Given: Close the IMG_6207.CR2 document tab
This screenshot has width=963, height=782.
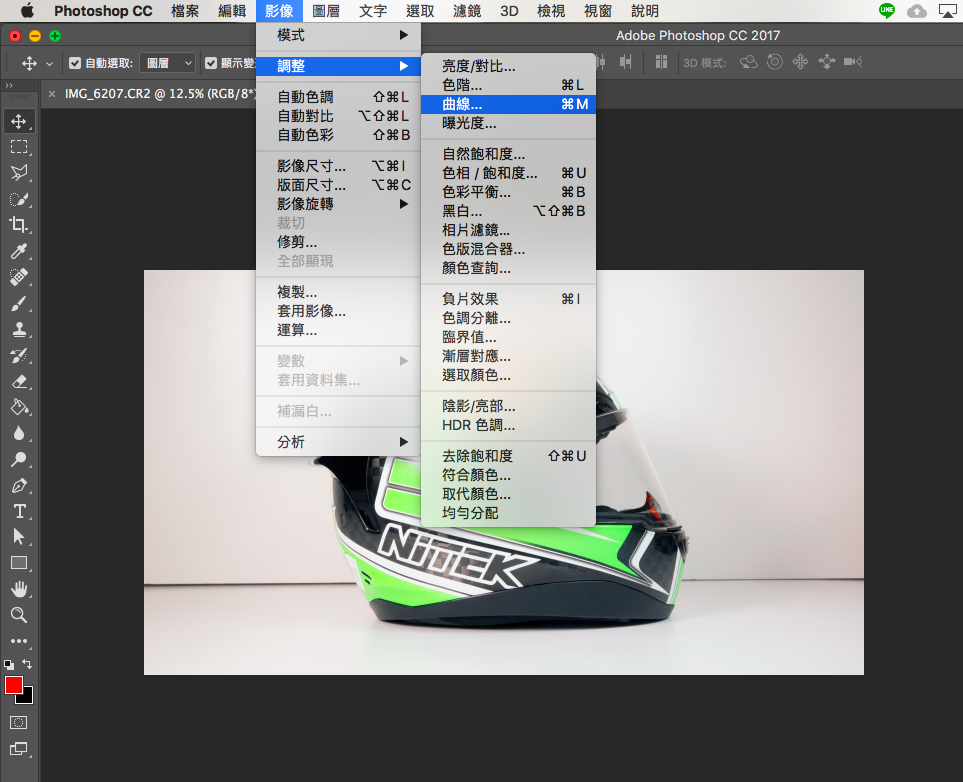Looking at the screenshot, I should pos(52,94).
